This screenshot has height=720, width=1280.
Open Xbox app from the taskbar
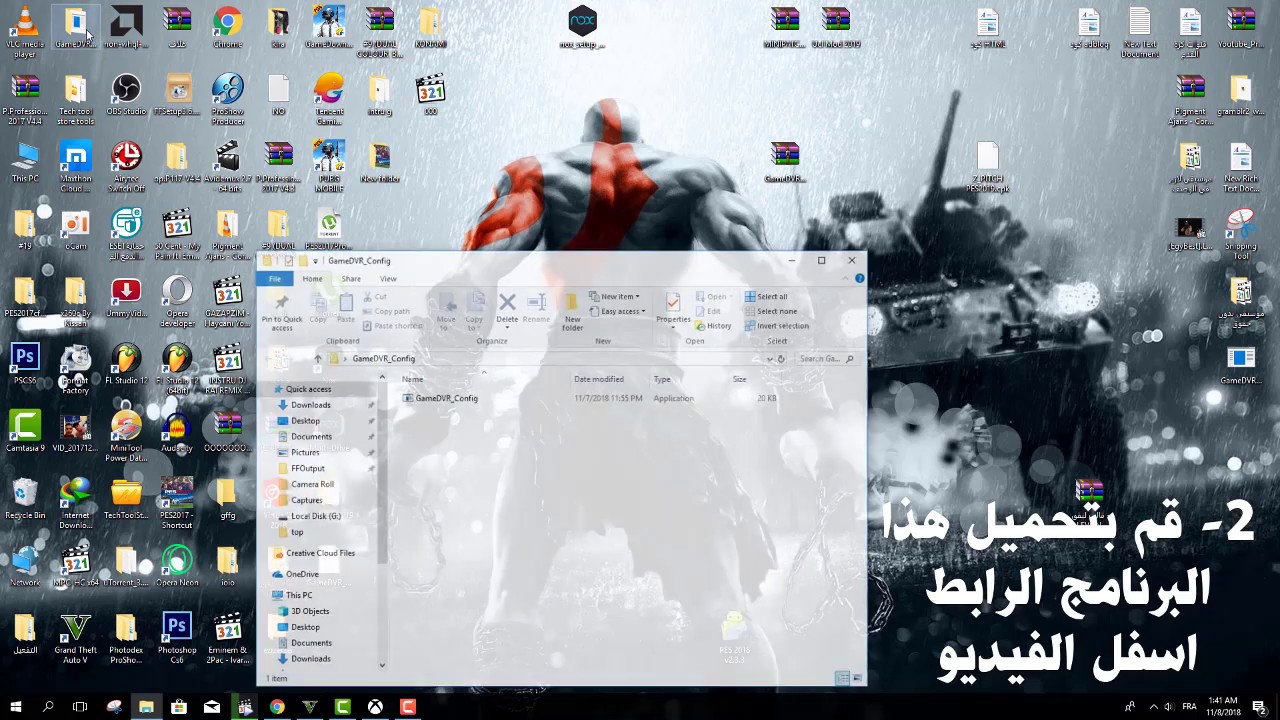pos(375,707)
